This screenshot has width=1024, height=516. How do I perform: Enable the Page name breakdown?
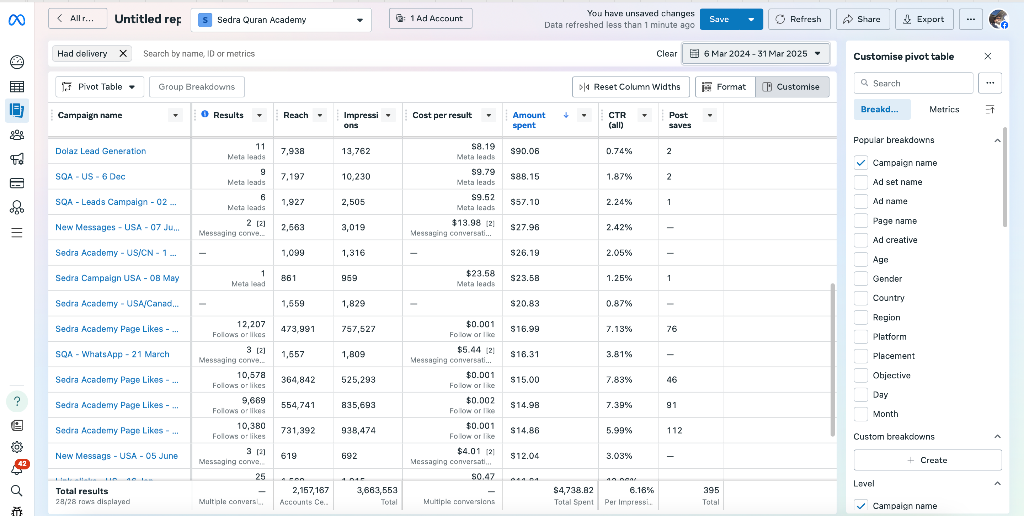tap(861, 221)
